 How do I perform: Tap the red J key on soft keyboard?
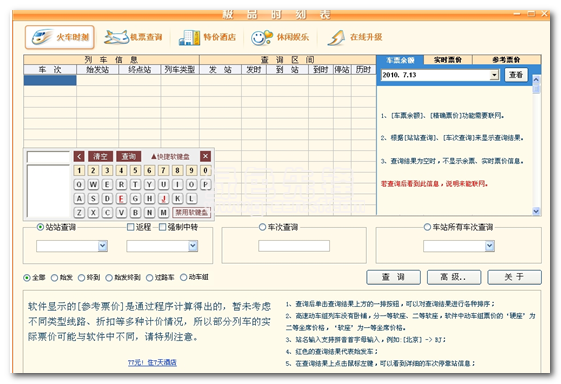pyautogui.click(x=164, y=198)
